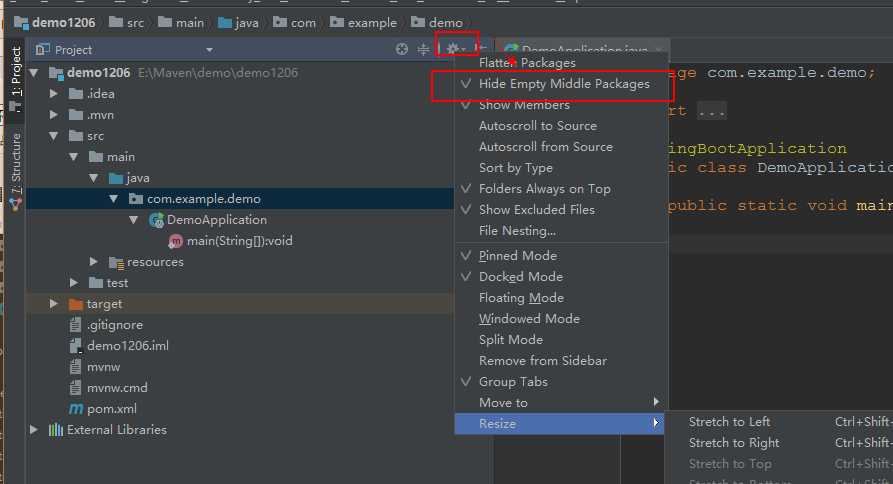The image size is (893, 484).
Task: Open File Nesting... menu item
Action: (x=560, y=231)
